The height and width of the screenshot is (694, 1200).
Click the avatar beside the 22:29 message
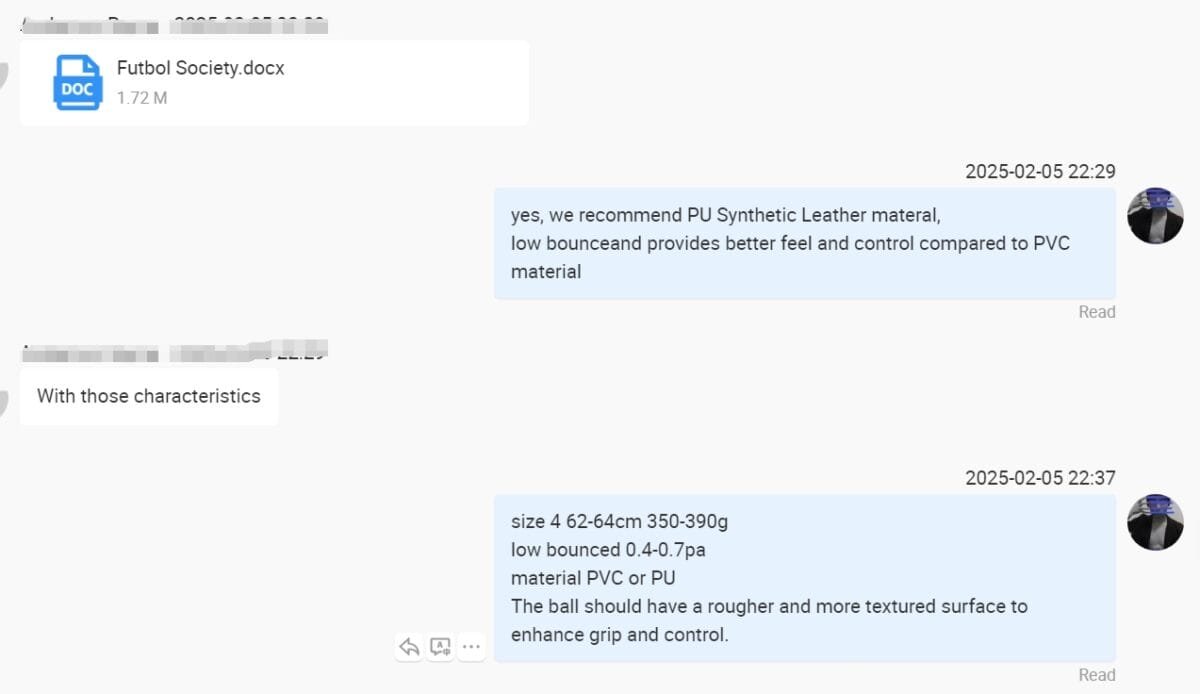[1155, 215]
